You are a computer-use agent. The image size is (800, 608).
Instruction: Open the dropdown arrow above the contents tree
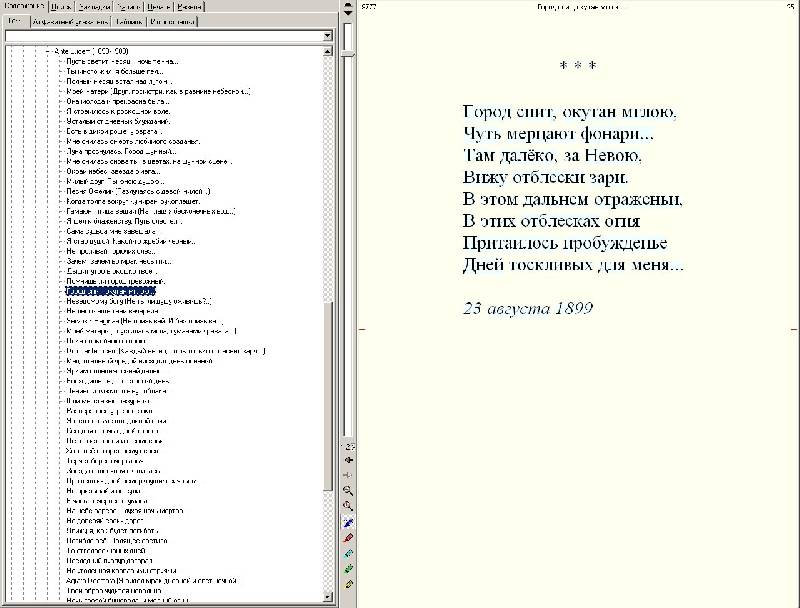point(327,36)
